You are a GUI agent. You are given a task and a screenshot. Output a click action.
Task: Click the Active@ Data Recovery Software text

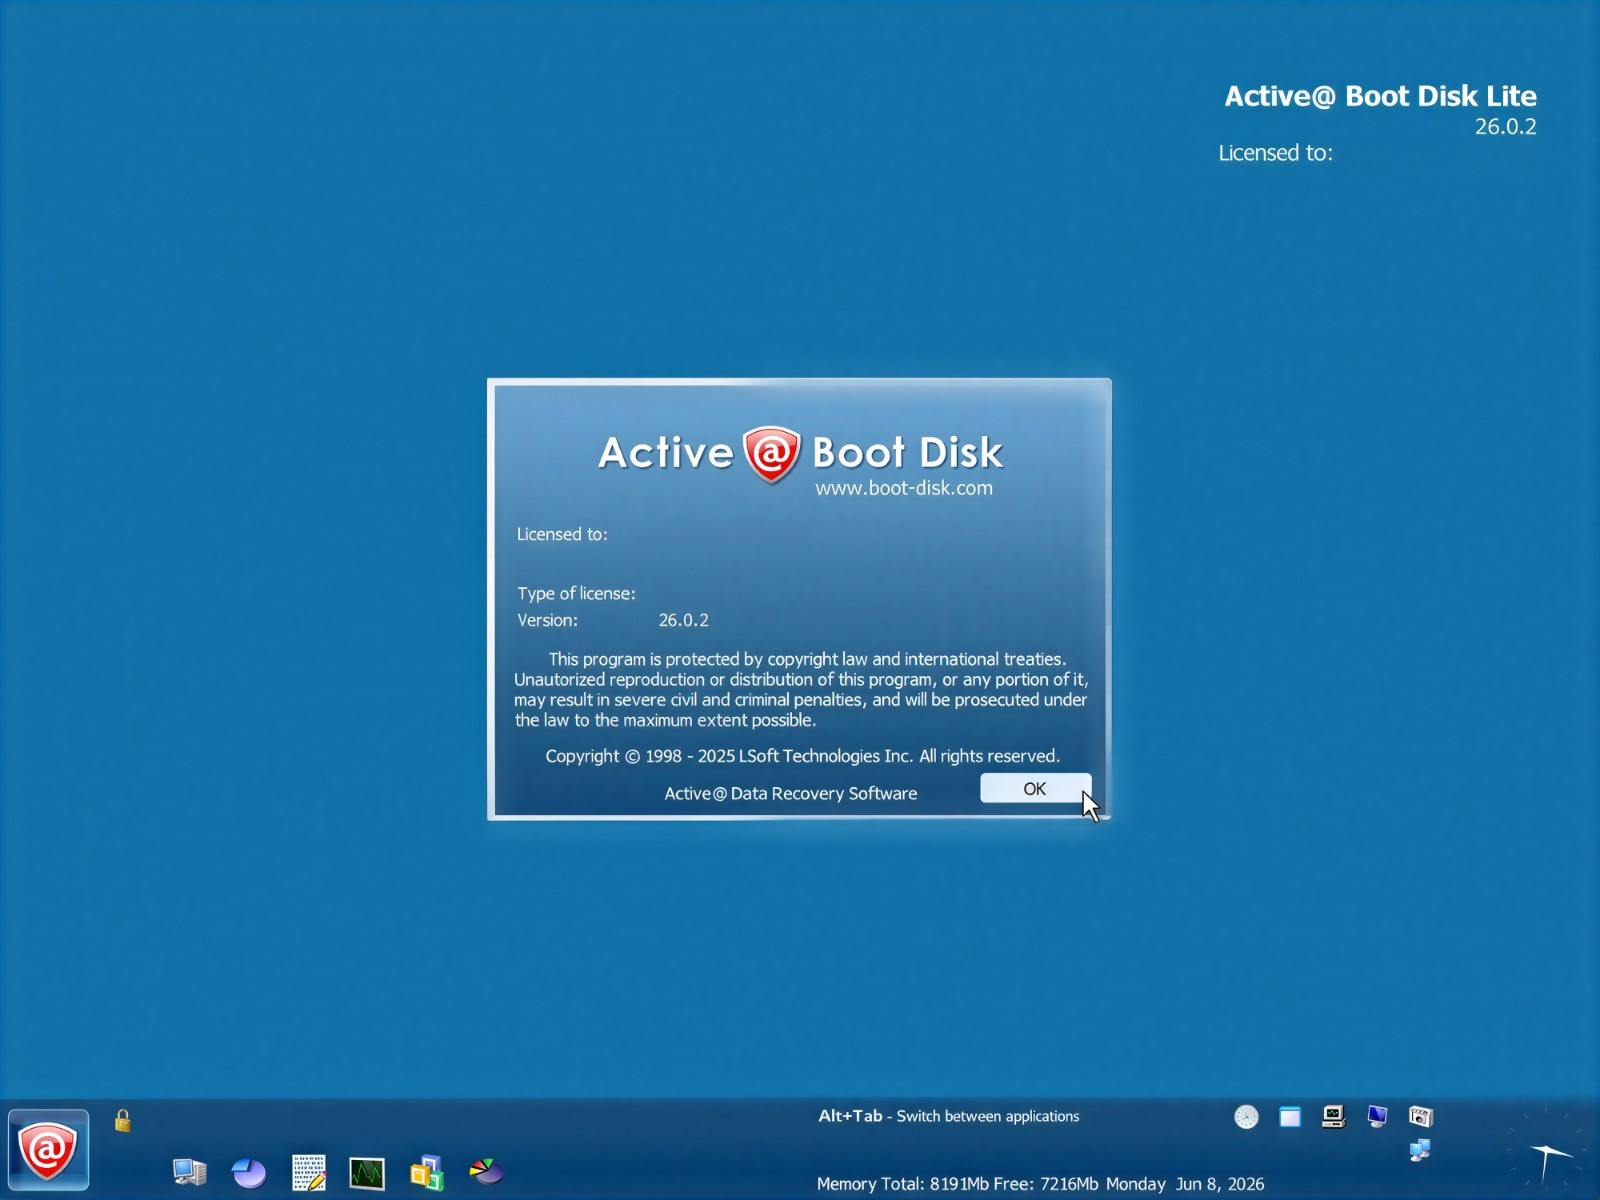click(791, 793)
